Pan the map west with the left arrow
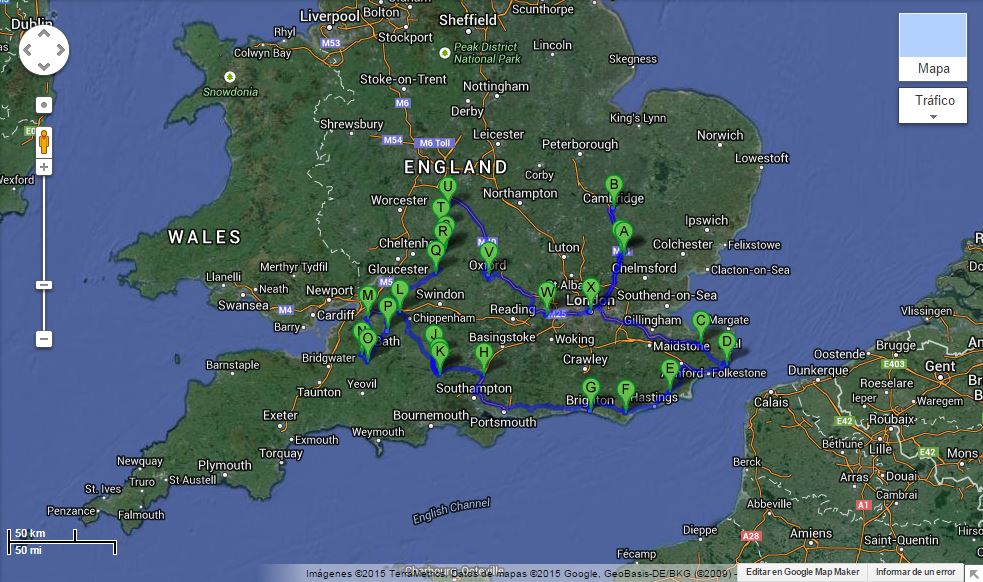 tap(25, 49)
